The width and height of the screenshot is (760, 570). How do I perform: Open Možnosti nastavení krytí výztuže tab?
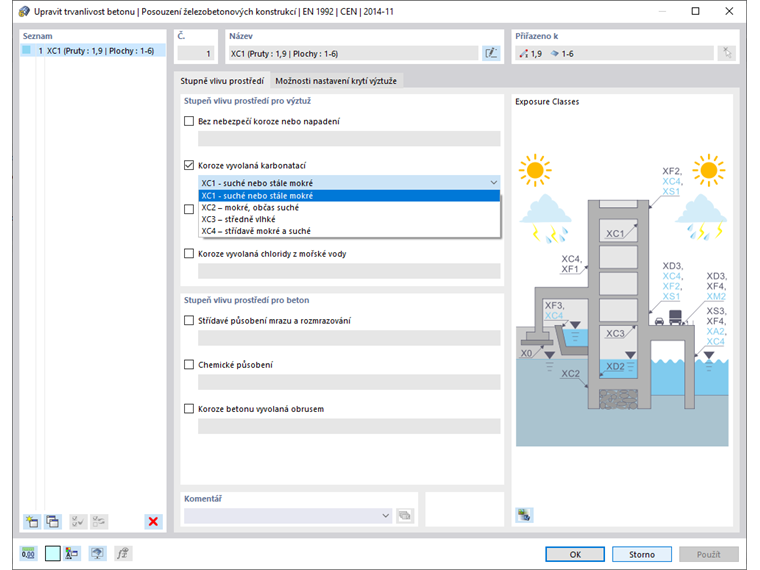pos(336,81)
